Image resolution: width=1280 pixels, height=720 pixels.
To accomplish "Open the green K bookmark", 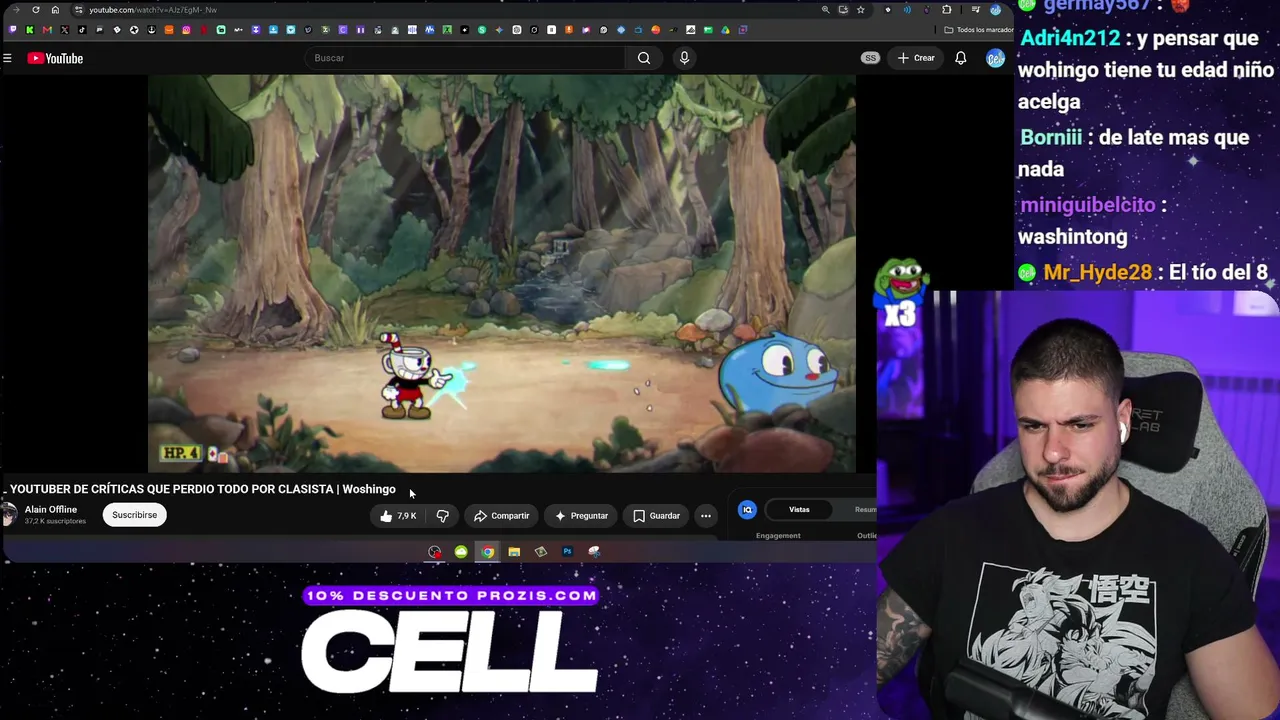I will [x=29, y=30].
